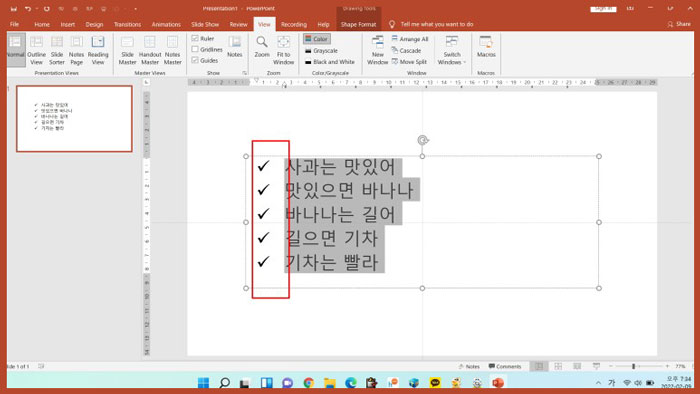Viewport: 700px width, 394px height.
Task: Save the presentation from the quick access toolbar
Action: click(x=14, y=8)
